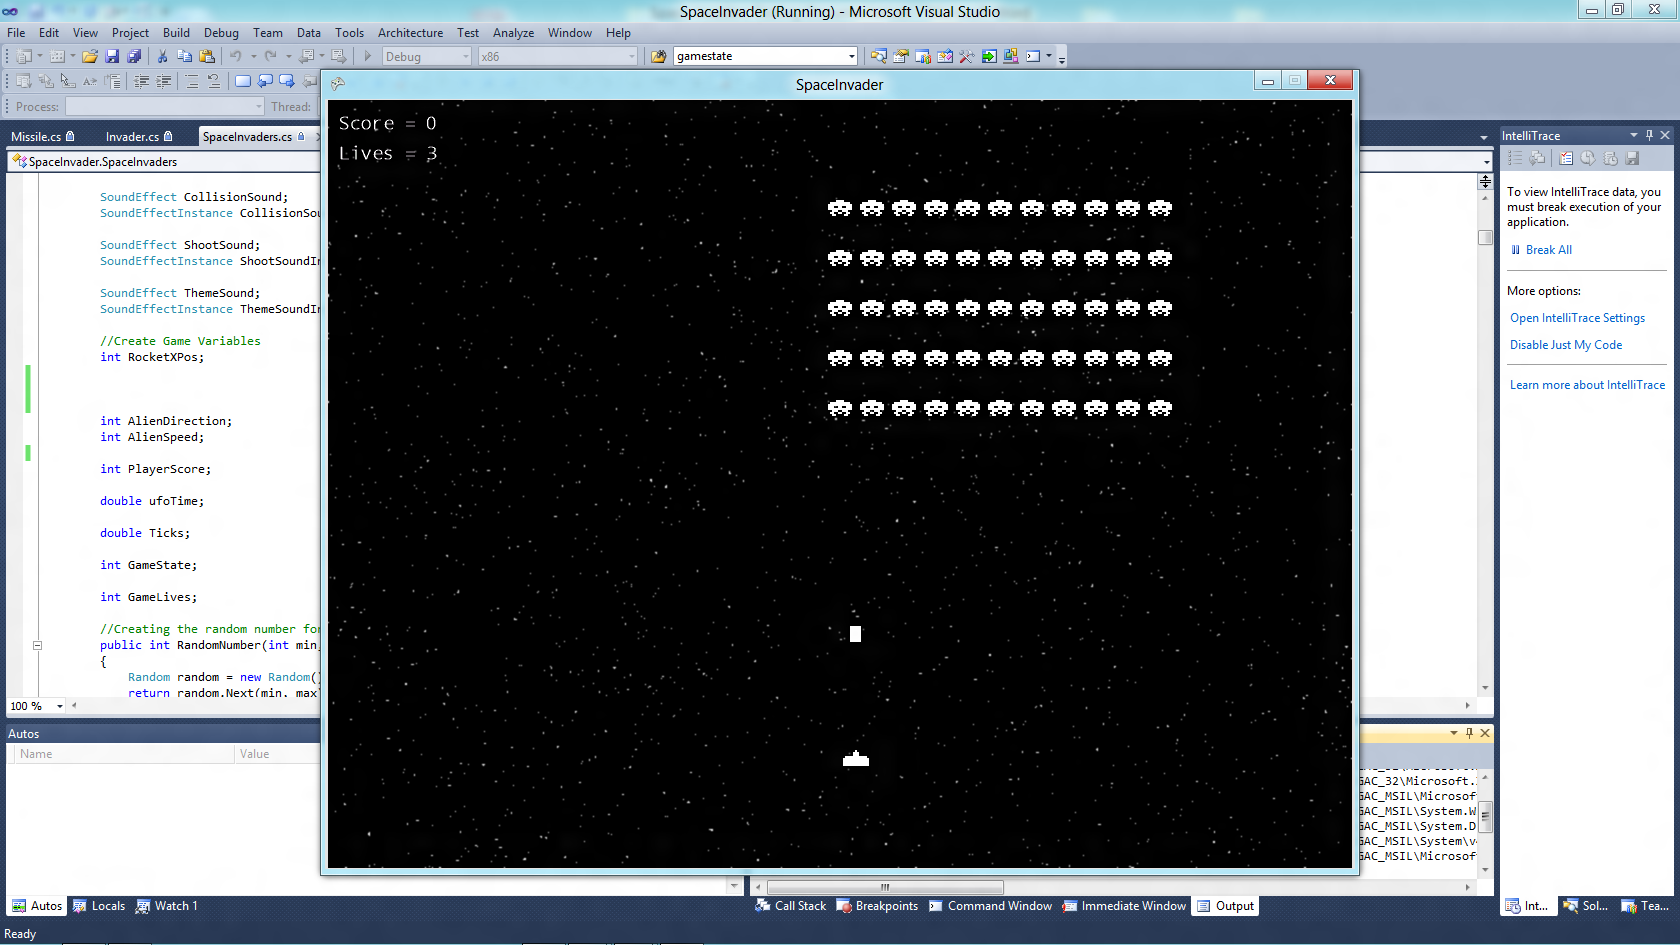Click the Comment Out Lines icon
This screenshot has width=1680, height=945.
pyautogui.click(x=192, y=81)
